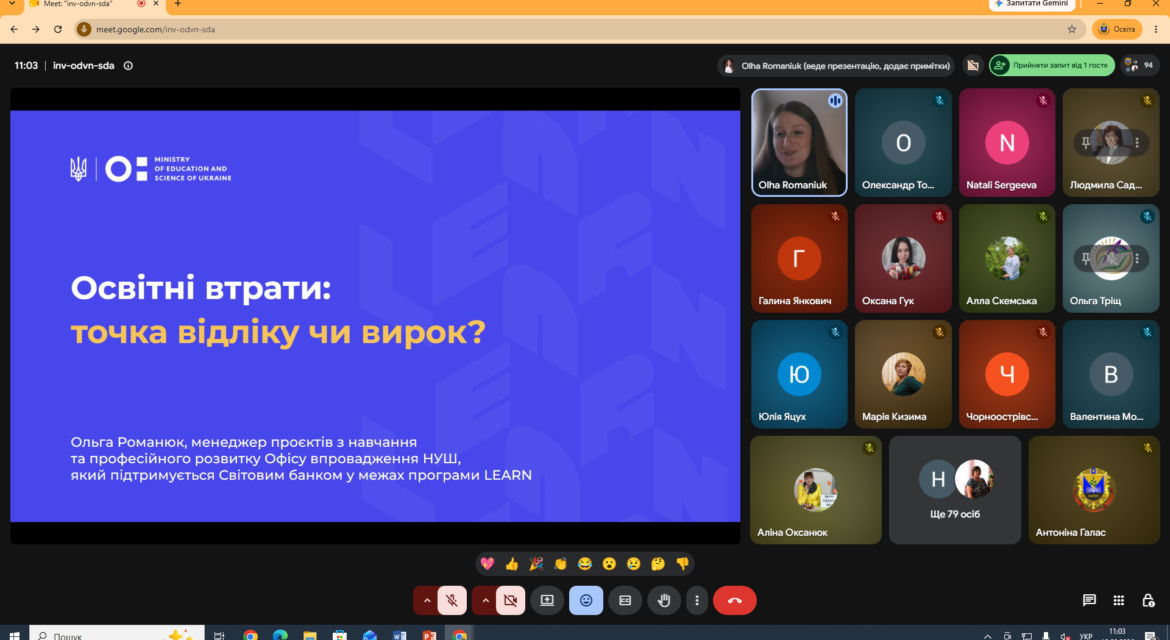Open PowerPoint from the taskbar
Viewport: 1170px width, 640px height.
(429, 636)
